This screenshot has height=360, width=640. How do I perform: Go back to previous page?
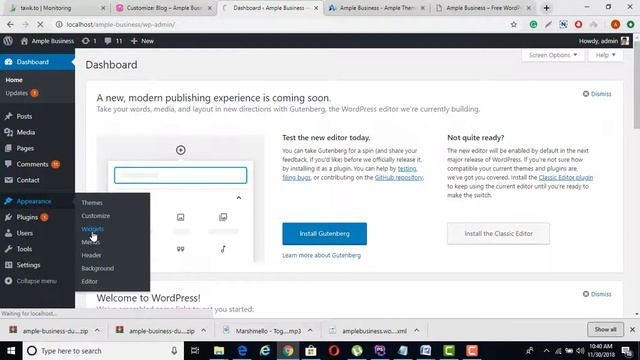pyautogui.click(x=10, y=24)
